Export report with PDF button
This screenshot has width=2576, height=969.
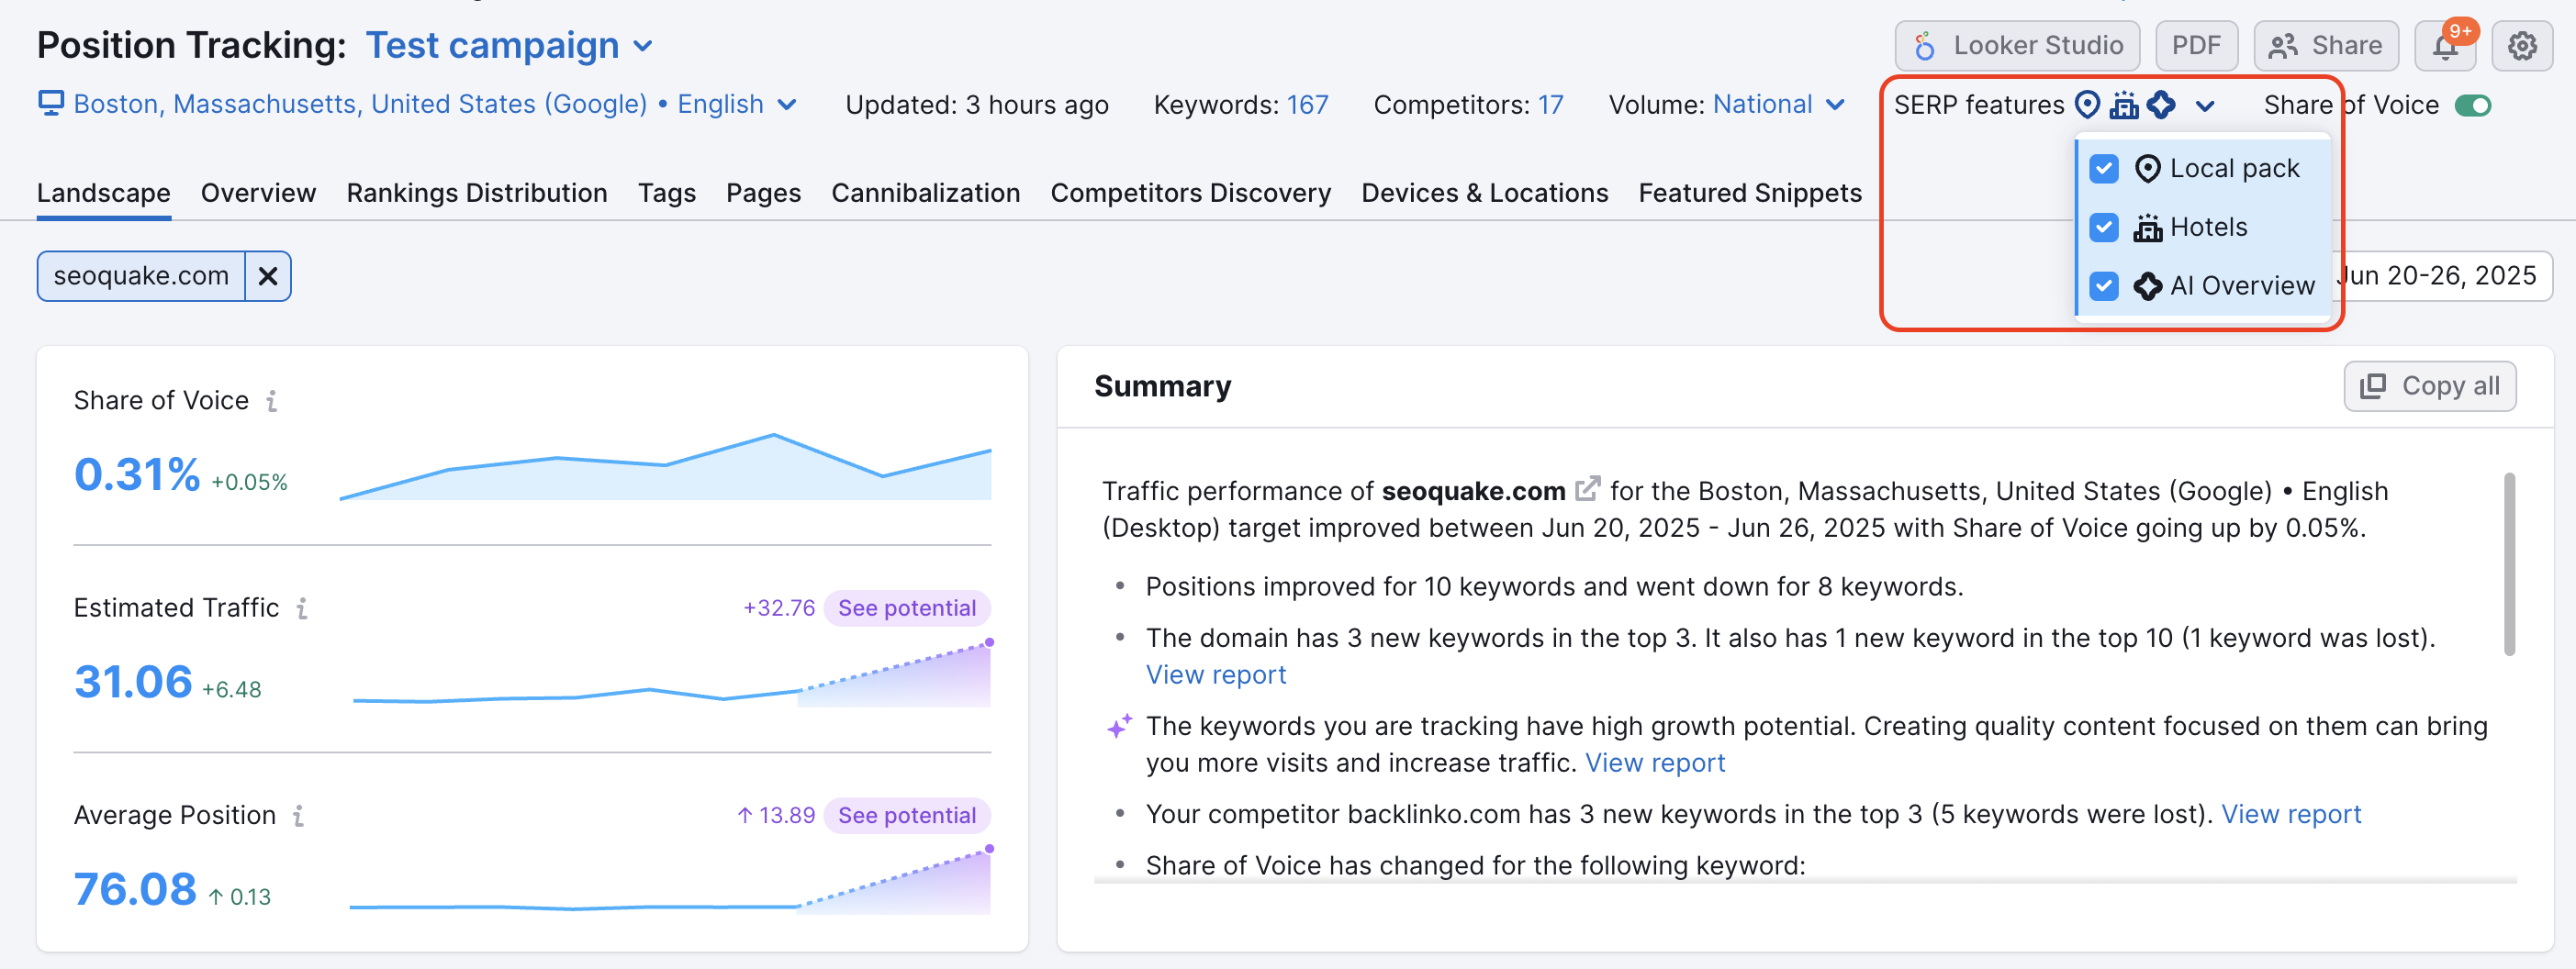pos(2195,46)
